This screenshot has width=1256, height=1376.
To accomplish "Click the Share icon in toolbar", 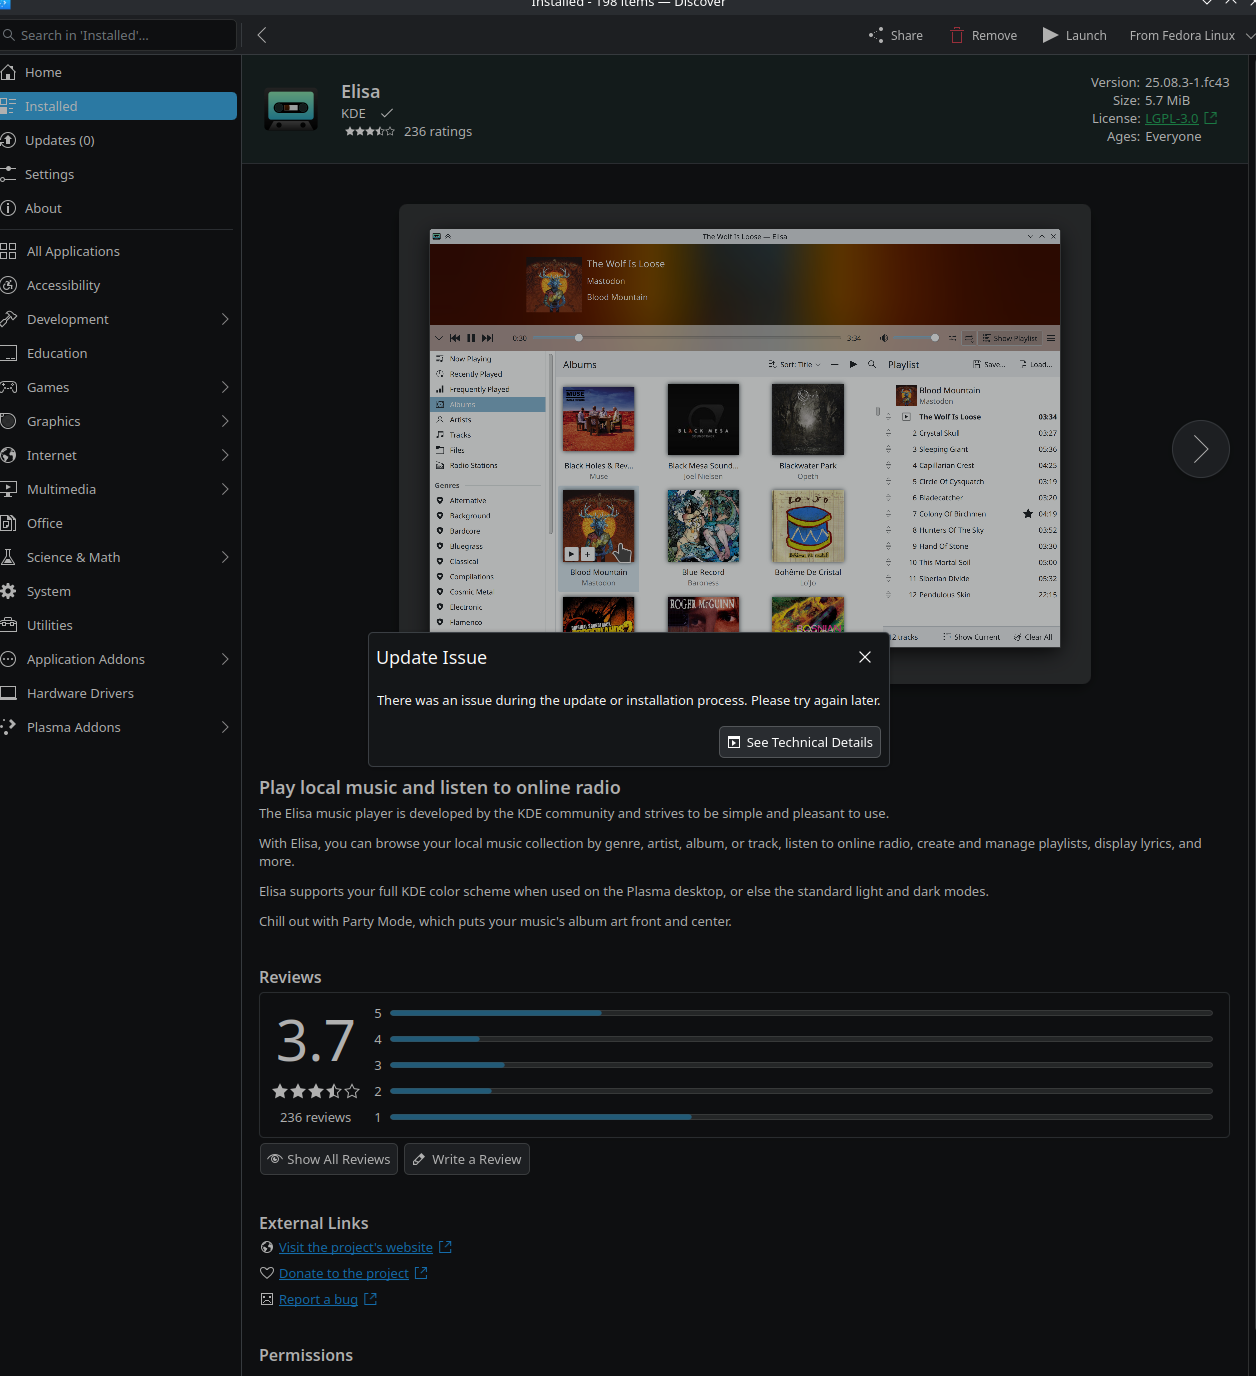I will 876,35.
